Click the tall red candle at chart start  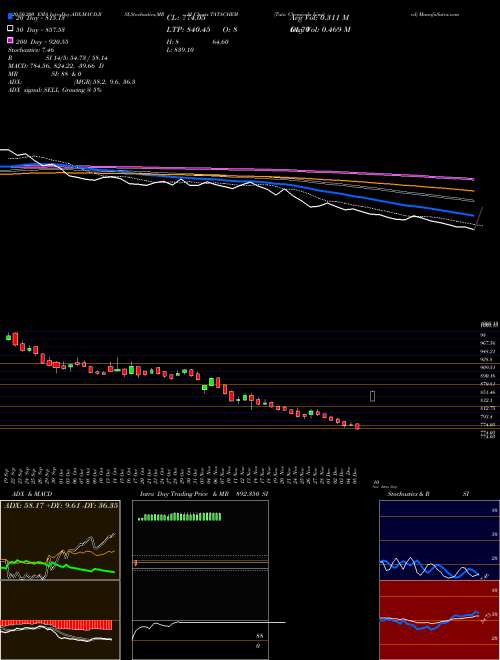coord(15,339)
